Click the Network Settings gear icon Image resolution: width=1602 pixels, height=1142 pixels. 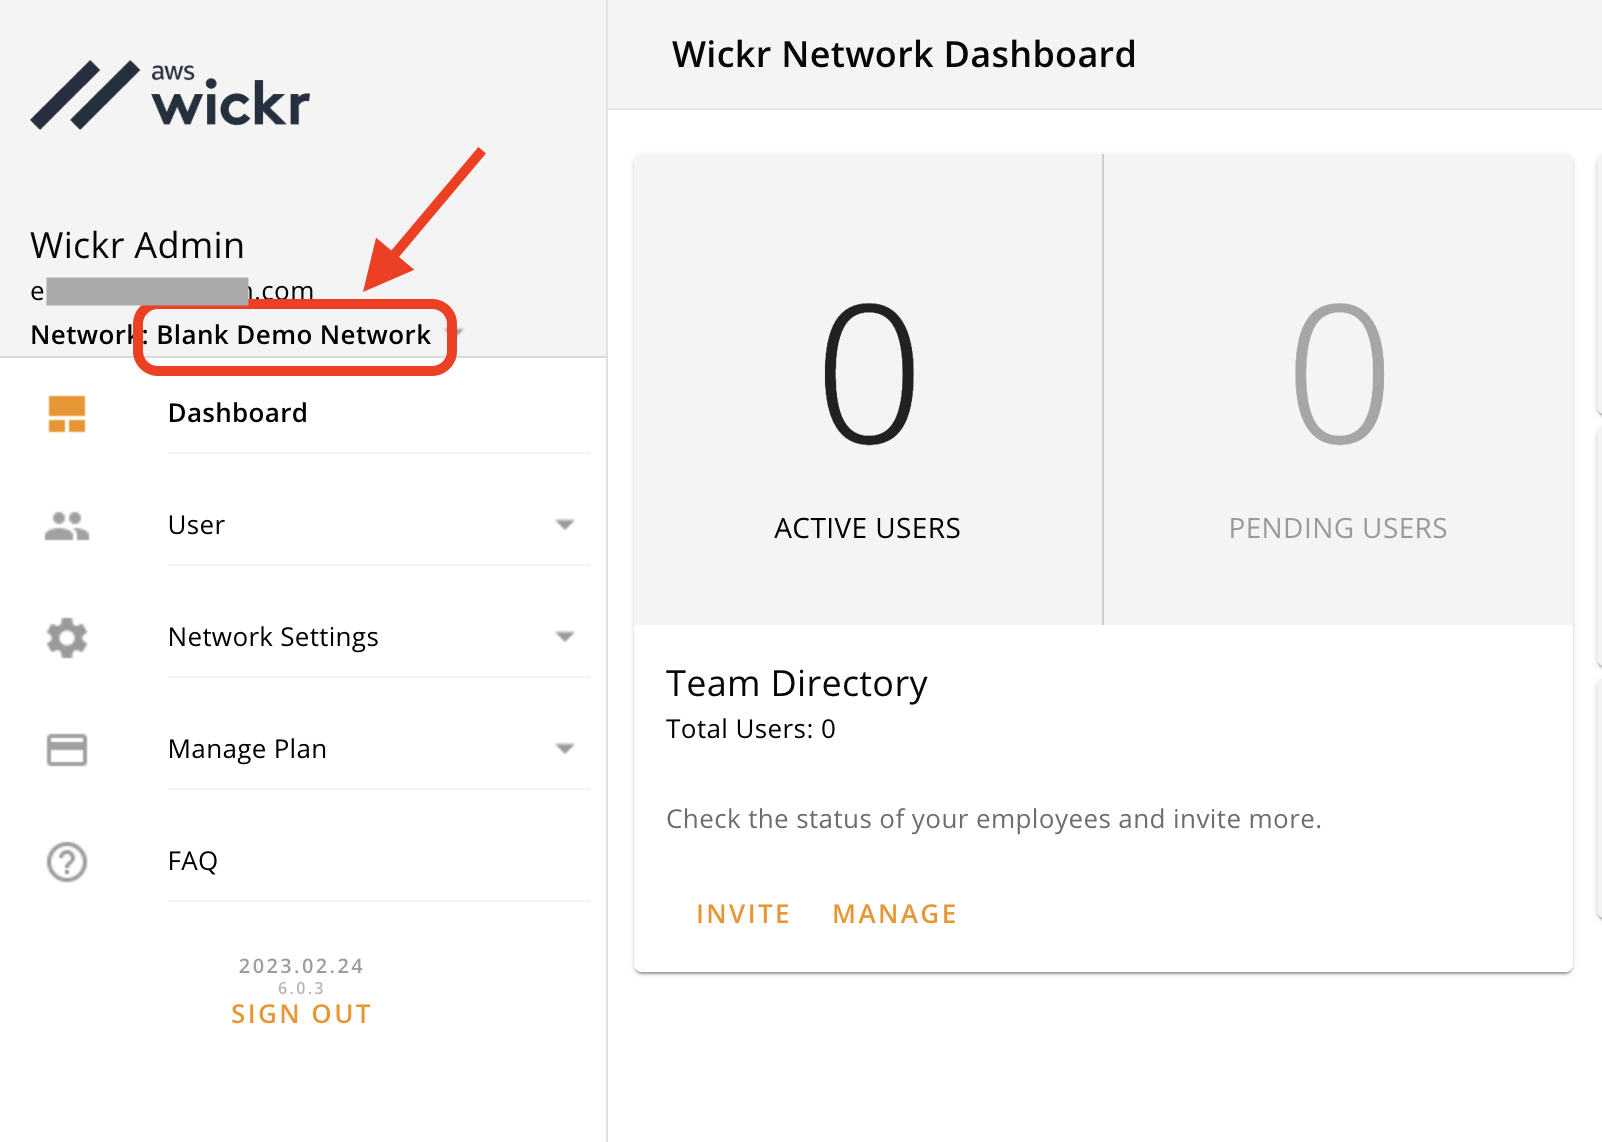pyautogui.click(x=67, y=638)
